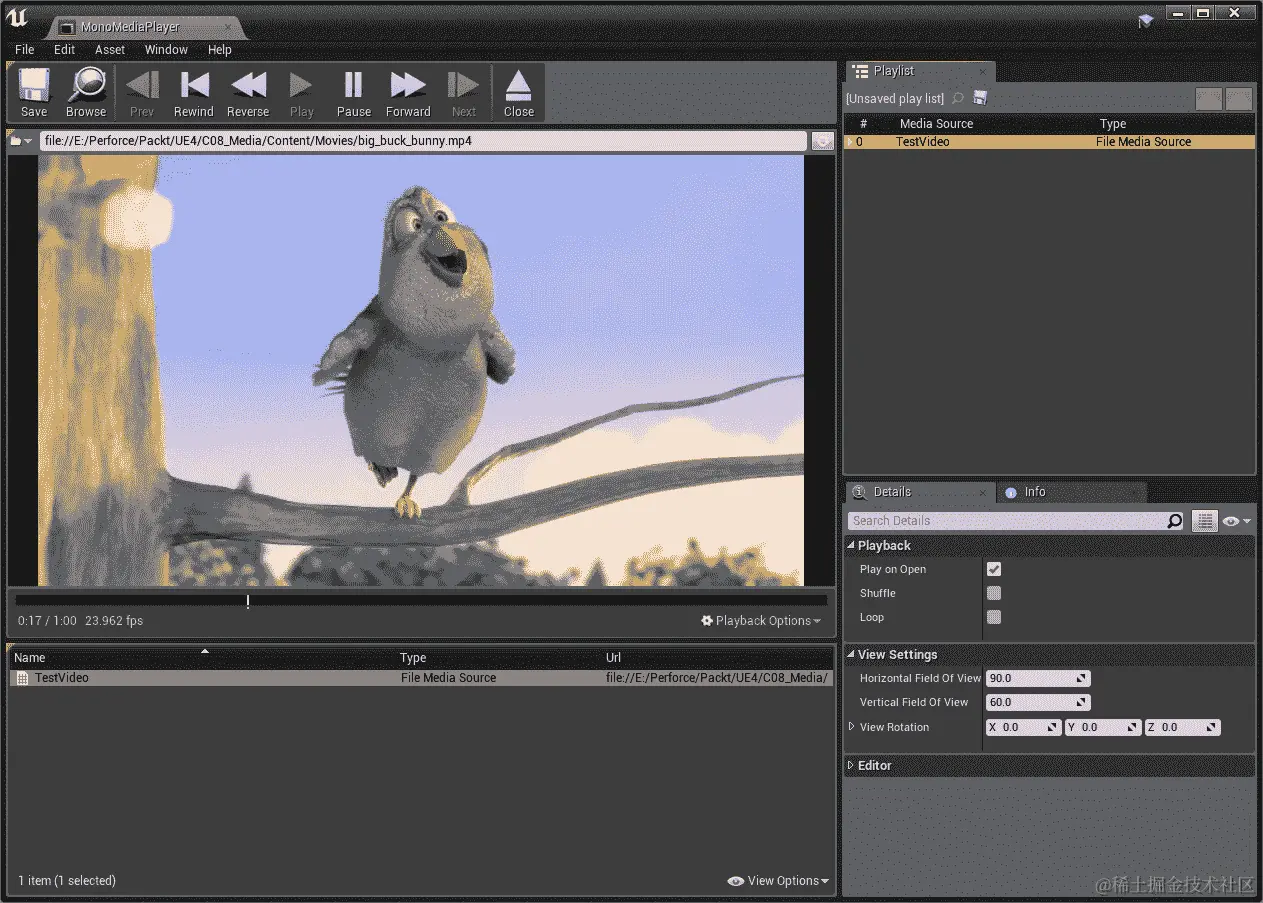Expand the View Rotation property
Viewport: 1263px width, 903px height.
pyautogui.click(x=852, y=727)
